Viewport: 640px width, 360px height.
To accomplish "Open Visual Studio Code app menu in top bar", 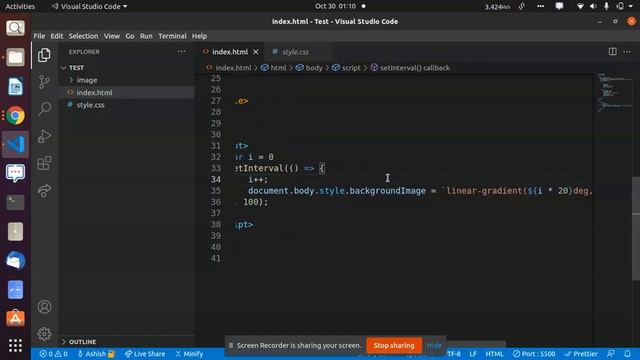I will (89, 6).
